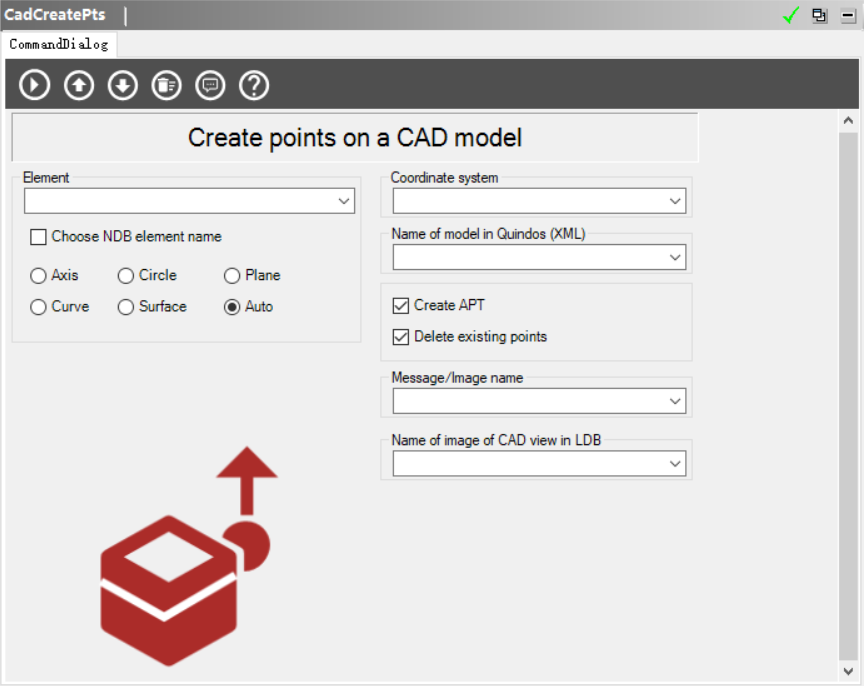Click the overlapping windows icon in title bar
Image resolution: width=864 pixels, height=686 pixels.
[x=819, y=15]
